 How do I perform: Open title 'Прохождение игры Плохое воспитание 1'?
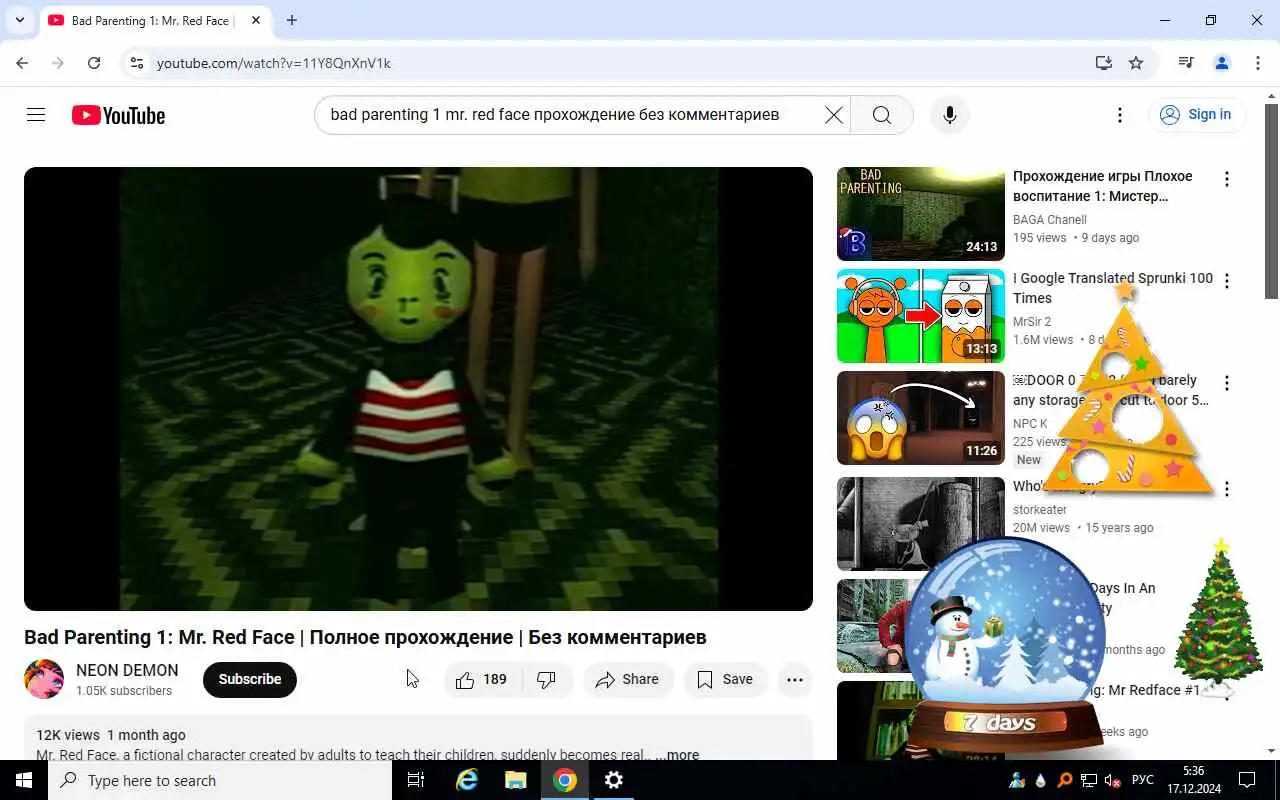click(1103, 186)
